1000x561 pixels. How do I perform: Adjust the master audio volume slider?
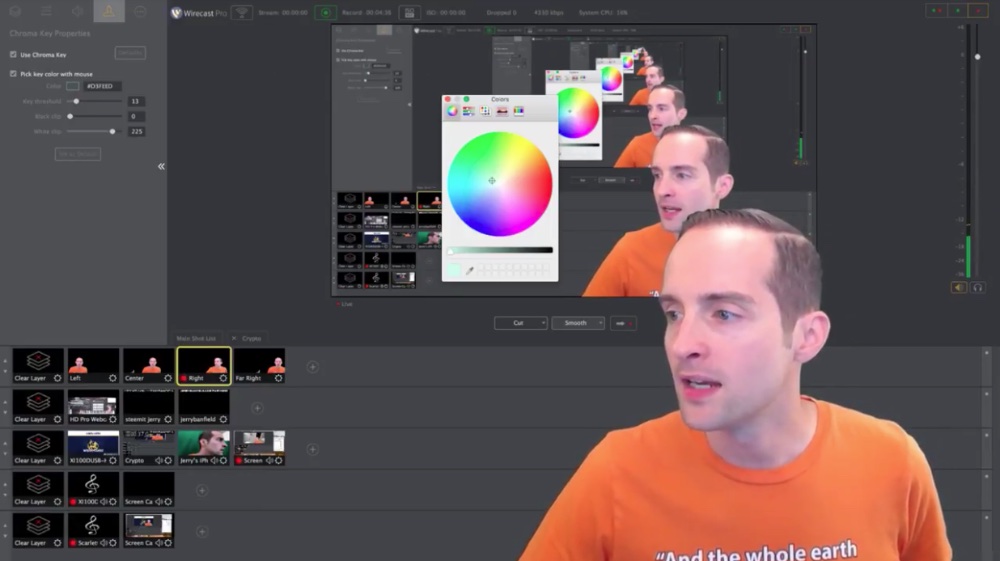point(977,57)
